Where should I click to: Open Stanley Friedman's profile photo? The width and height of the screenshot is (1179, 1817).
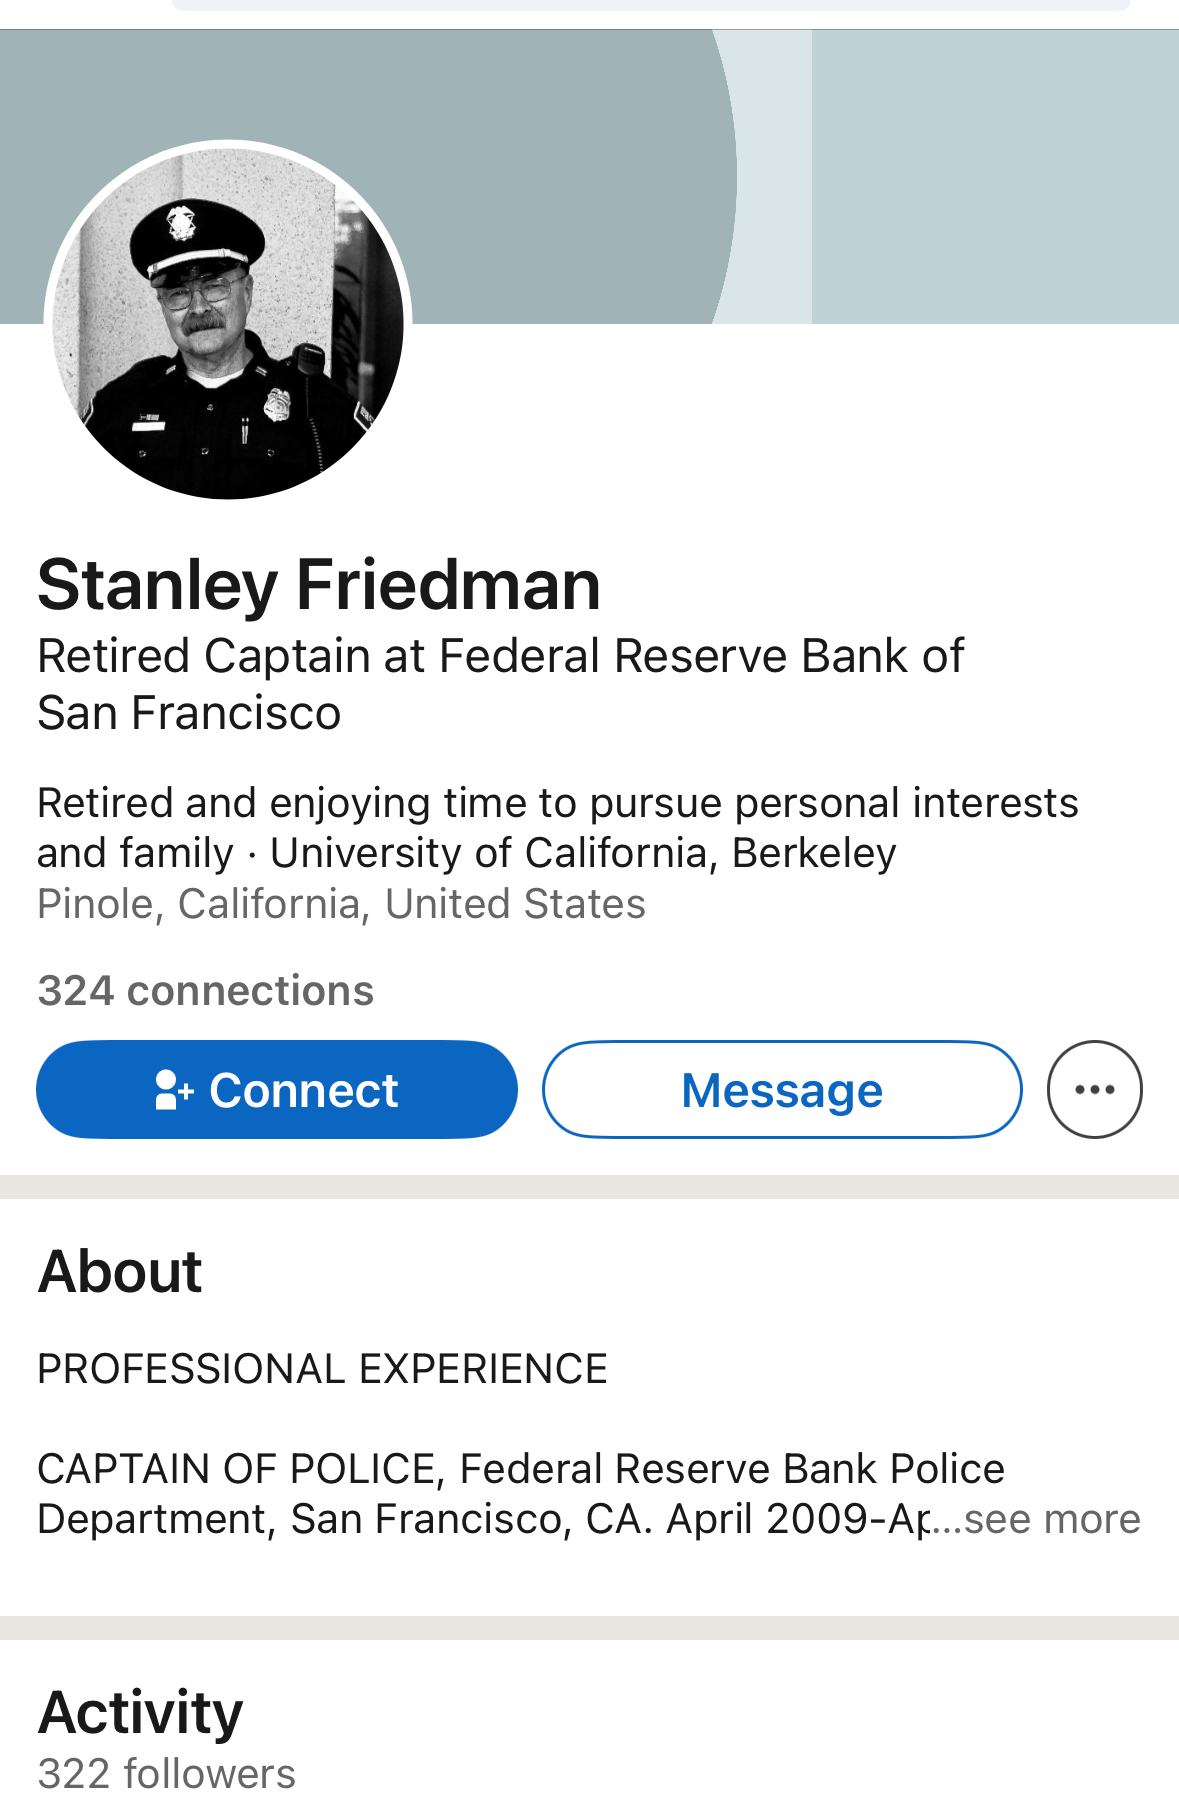(228, 321)
